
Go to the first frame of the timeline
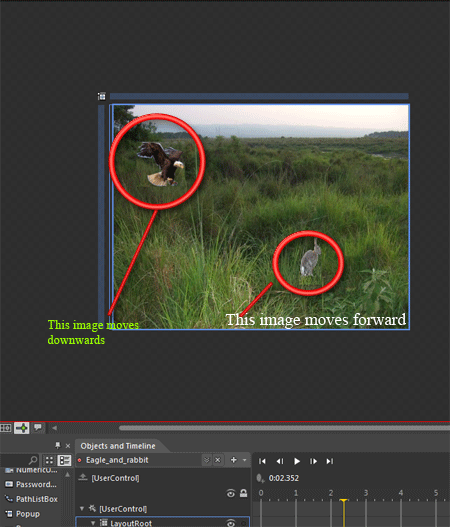(x=262, y=461)
